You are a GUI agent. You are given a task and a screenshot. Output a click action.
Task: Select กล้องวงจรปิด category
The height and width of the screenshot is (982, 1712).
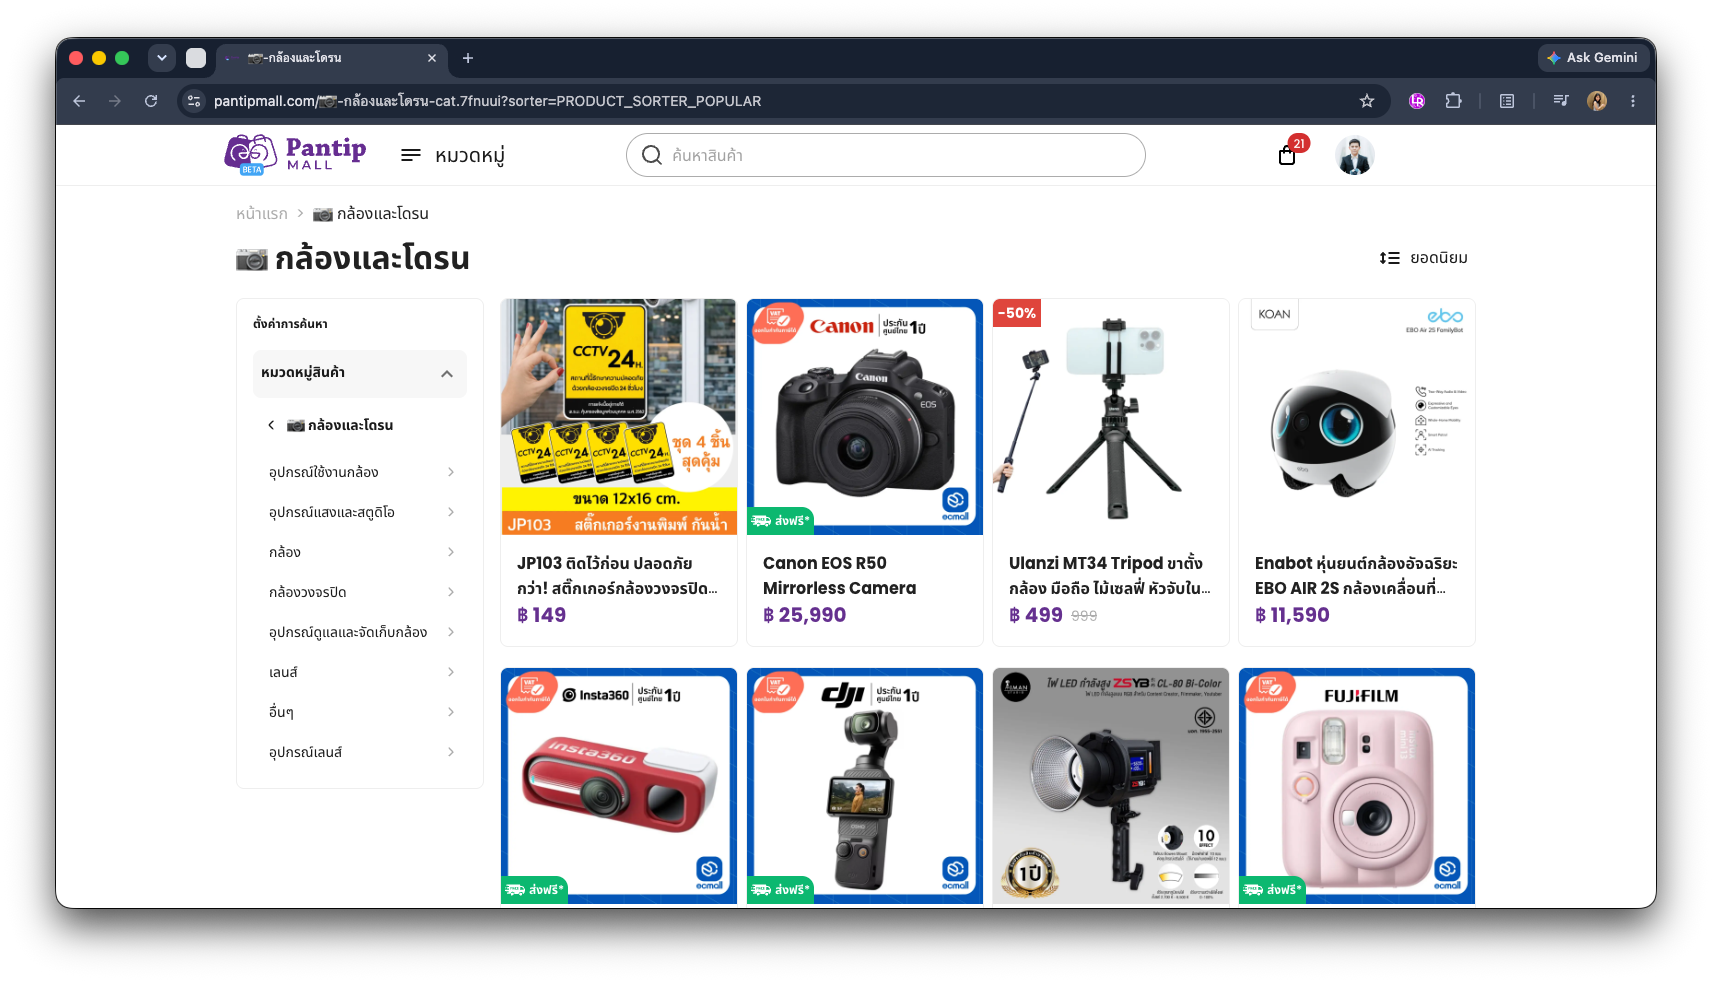307,592
